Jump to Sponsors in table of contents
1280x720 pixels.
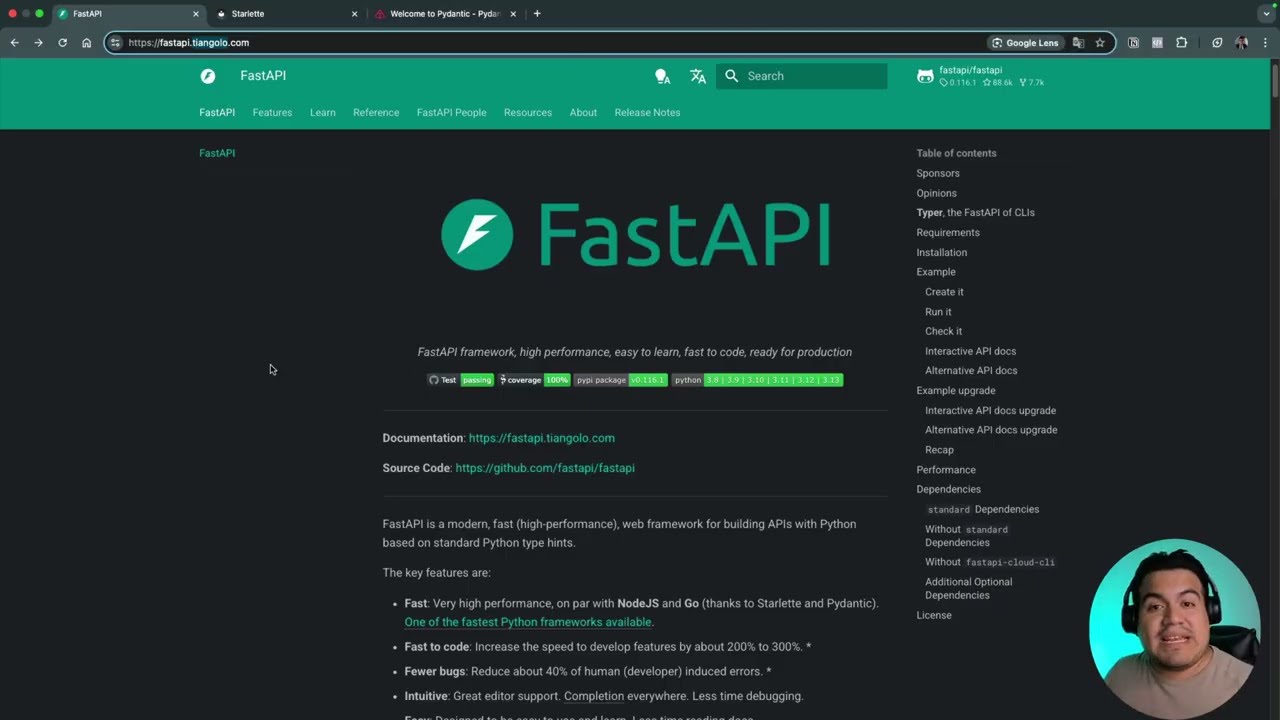click(938, 173)
